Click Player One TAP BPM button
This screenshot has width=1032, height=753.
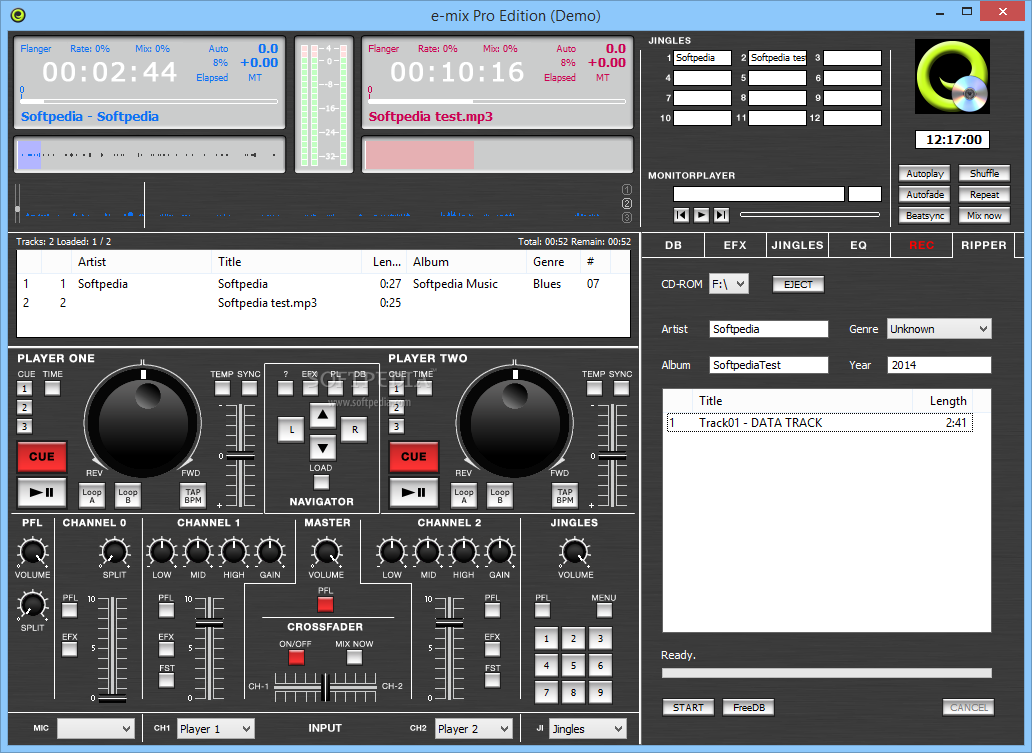[193, 495]
